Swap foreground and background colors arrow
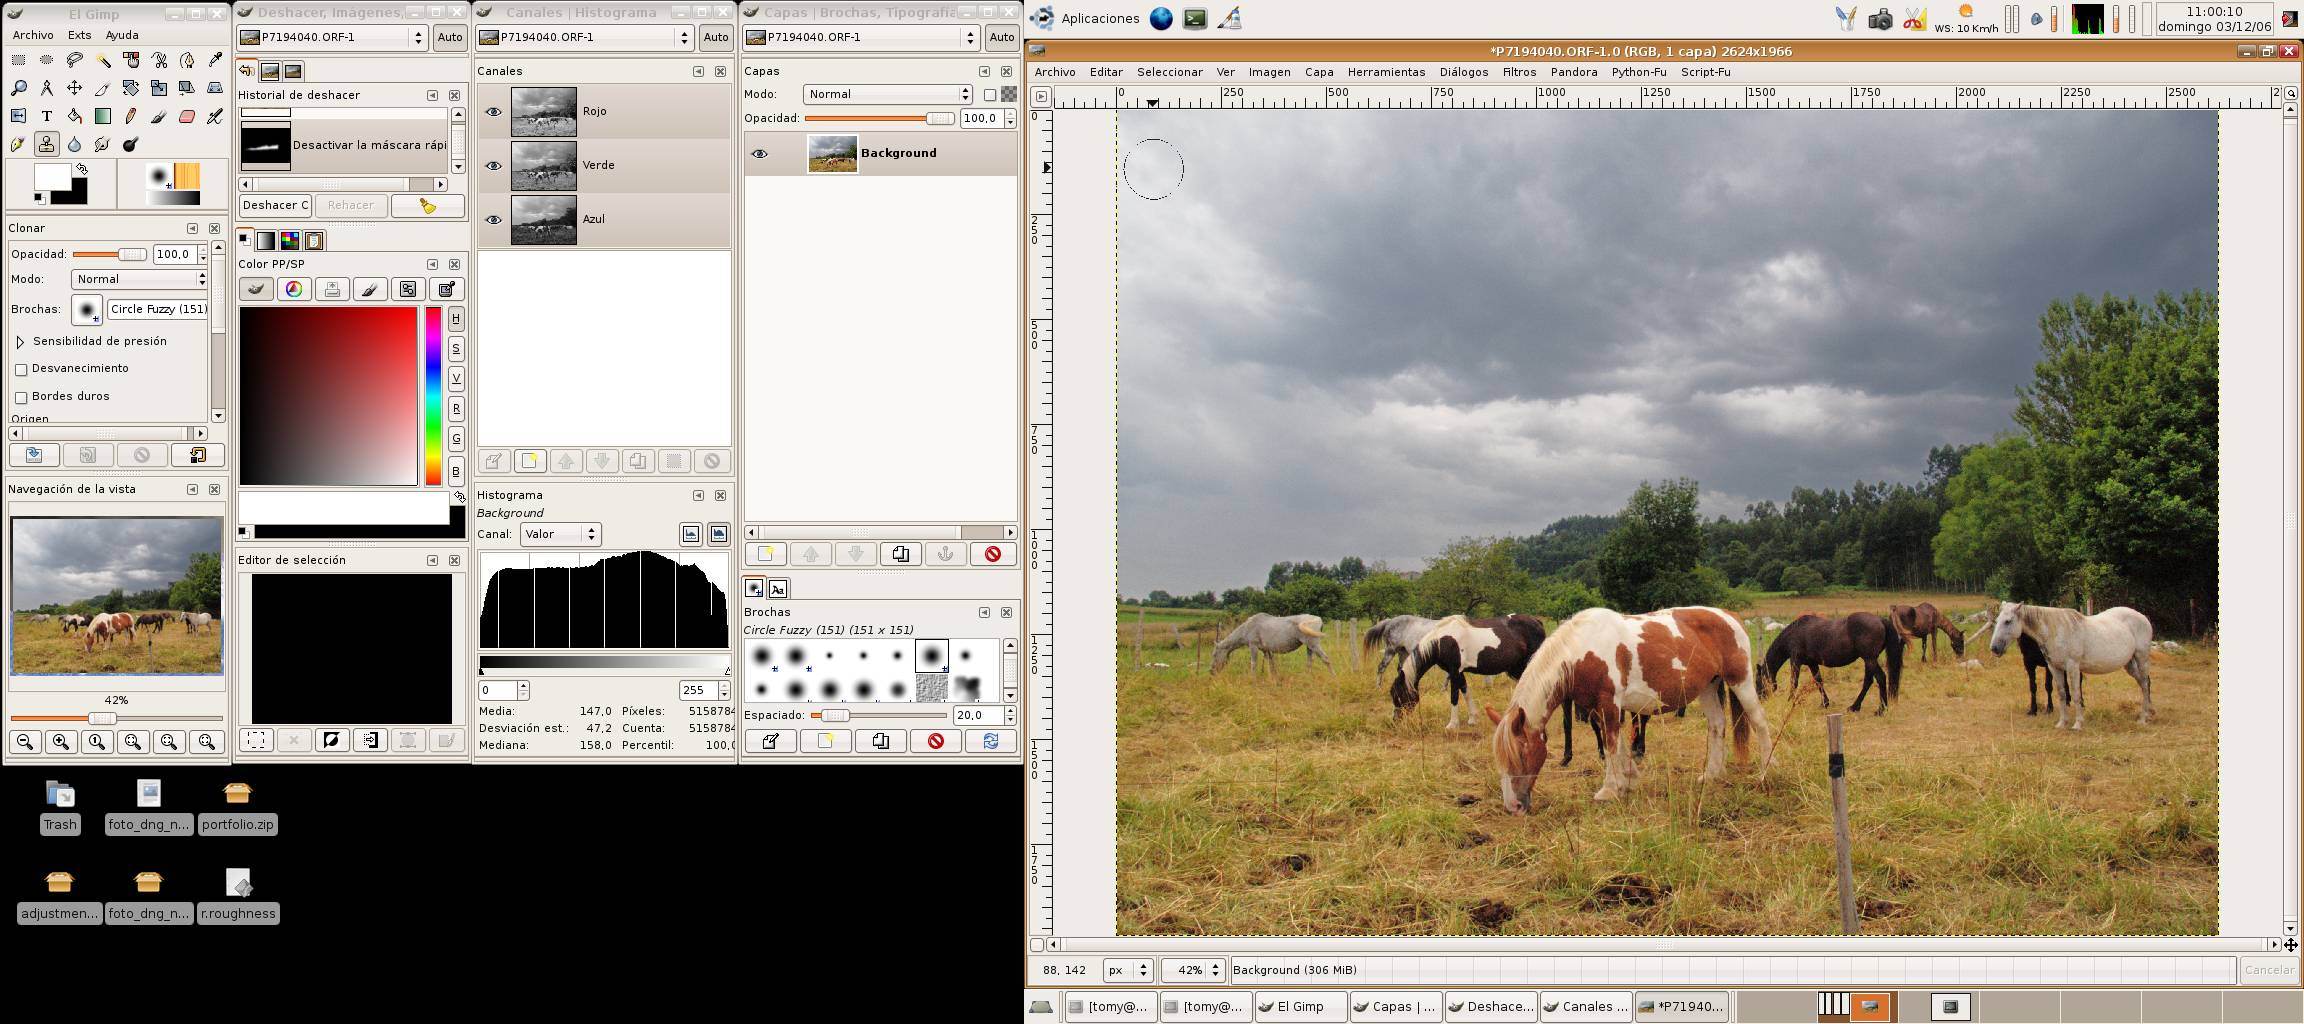Image resolution: width=2304 pixels, height=1024 pixels. [x=82, y=169]
